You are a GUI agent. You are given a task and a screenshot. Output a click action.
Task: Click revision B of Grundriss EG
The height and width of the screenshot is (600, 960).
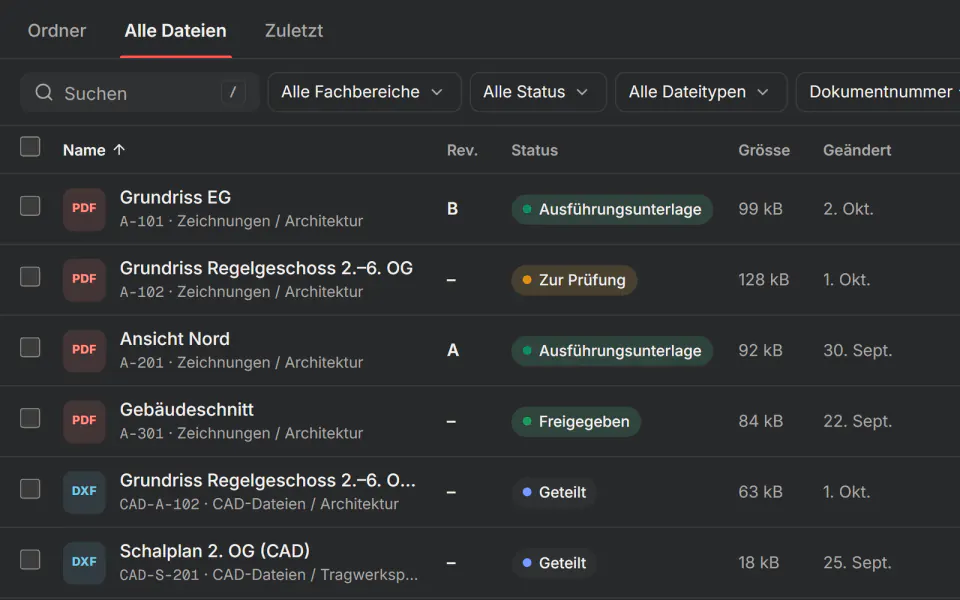pyautogui.click(x=452, y=209)
